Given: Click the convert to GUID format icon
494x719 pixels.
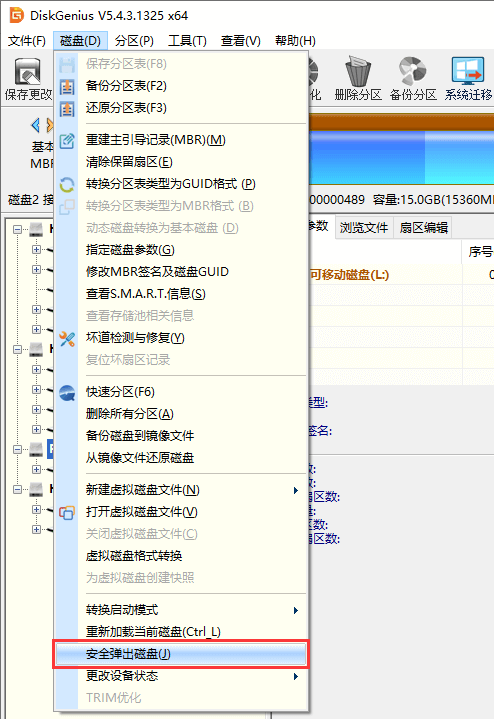Looking at the screenshot, I should [67, 184].
